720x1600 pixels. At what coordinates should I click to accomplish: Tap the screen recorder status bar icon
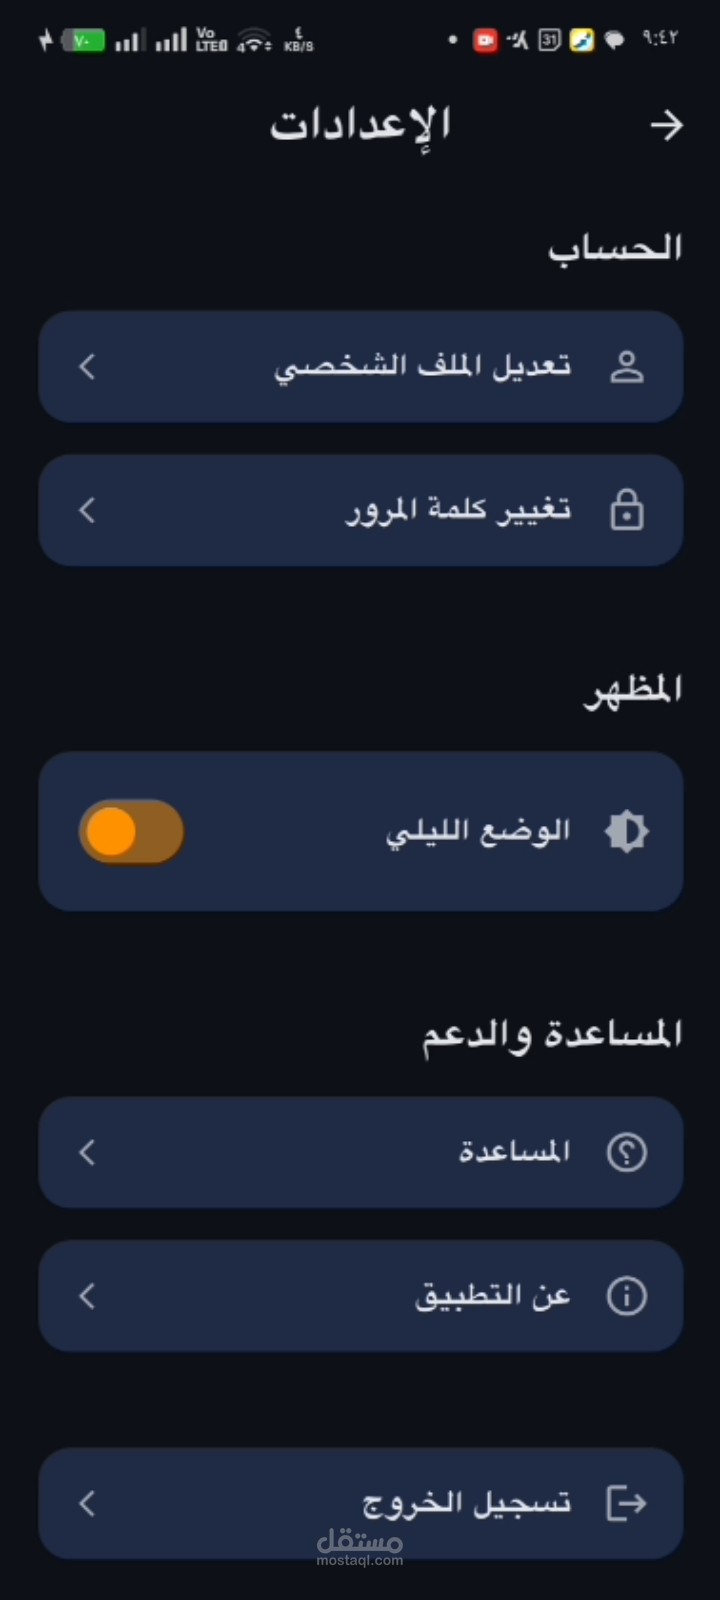485,40
